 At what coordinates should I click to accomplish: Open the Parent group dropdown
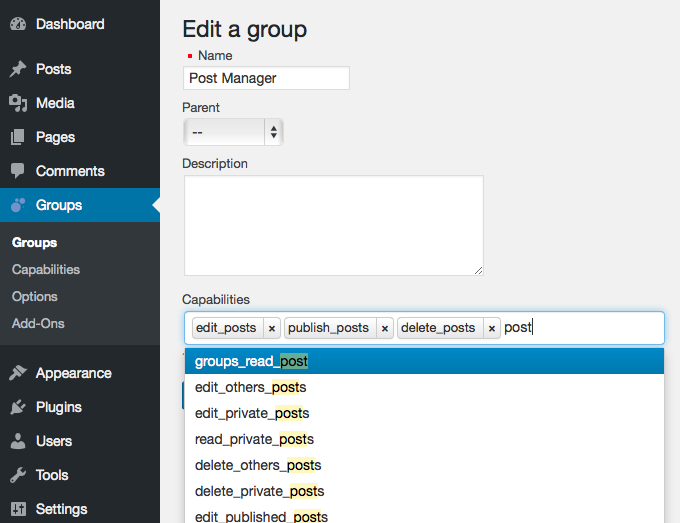point(233,132)
